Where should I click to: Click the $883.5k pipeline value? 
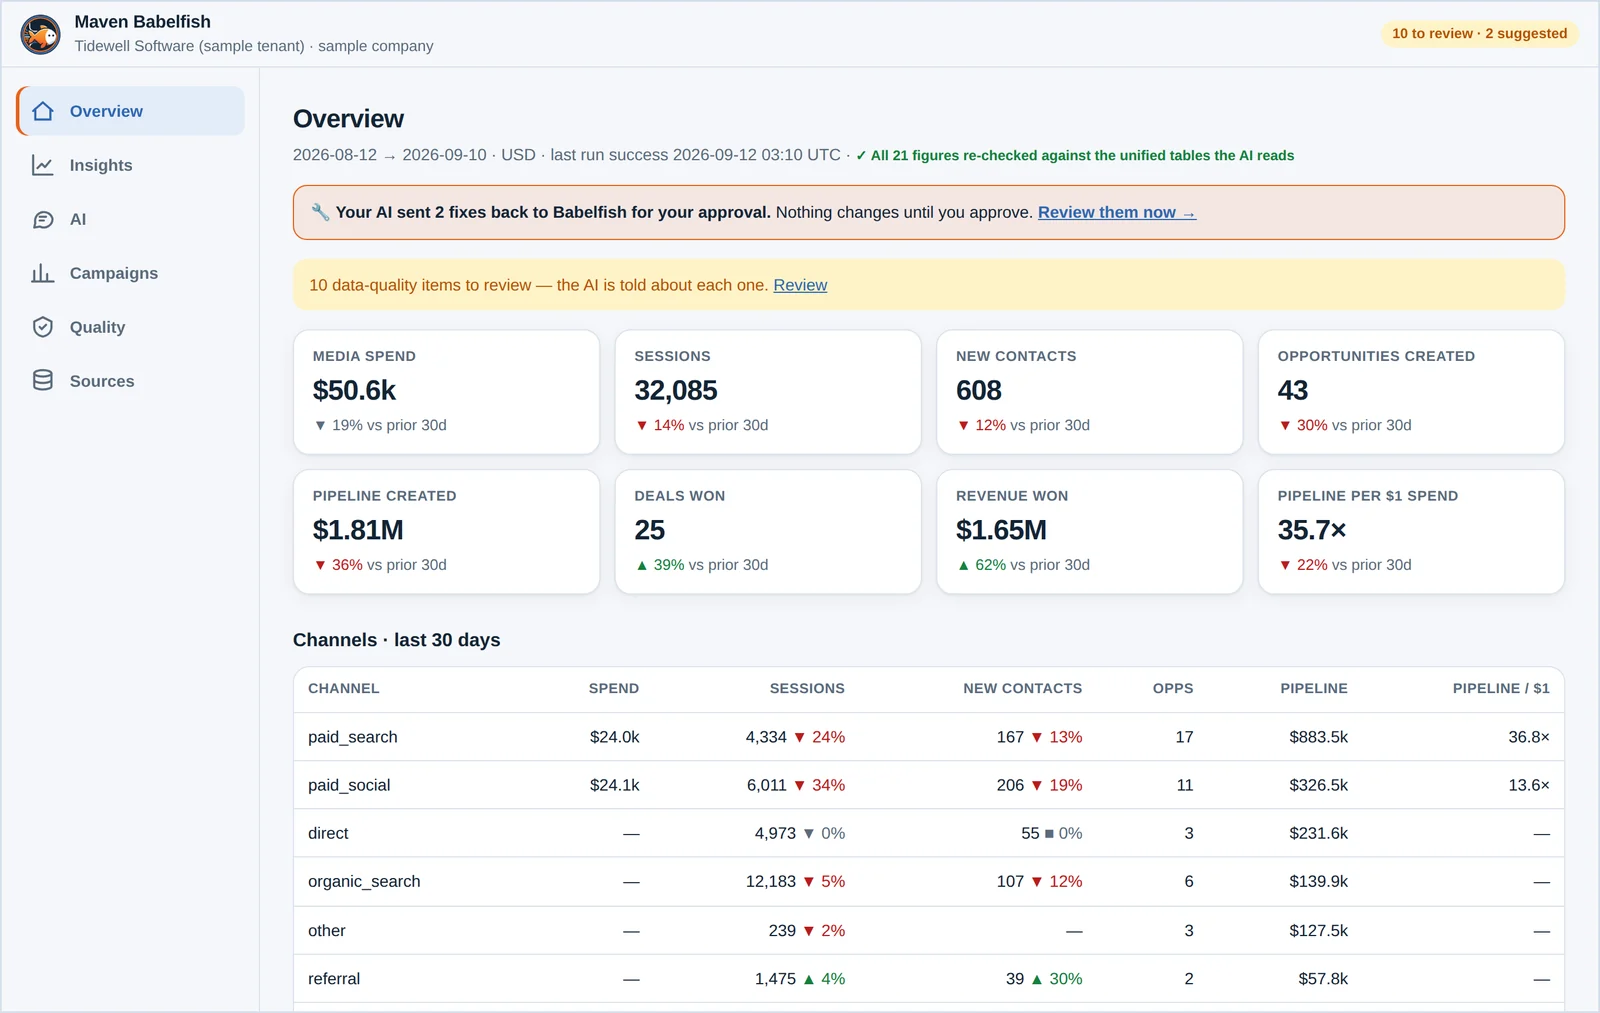point(1318,737)
